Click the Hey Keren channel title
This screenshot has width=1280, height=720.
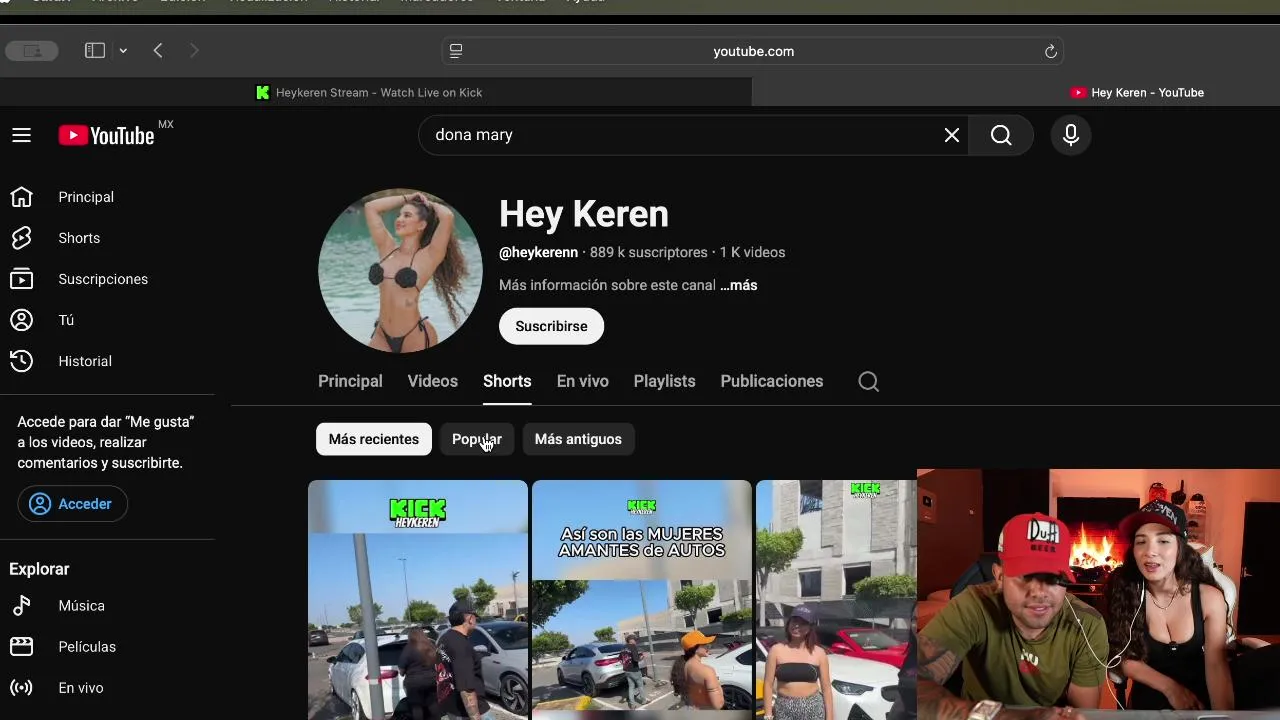584,214
